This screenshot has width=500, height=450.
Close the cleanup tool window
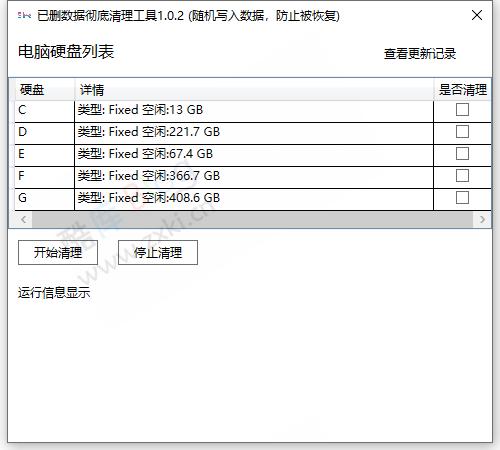pos(477,15)
